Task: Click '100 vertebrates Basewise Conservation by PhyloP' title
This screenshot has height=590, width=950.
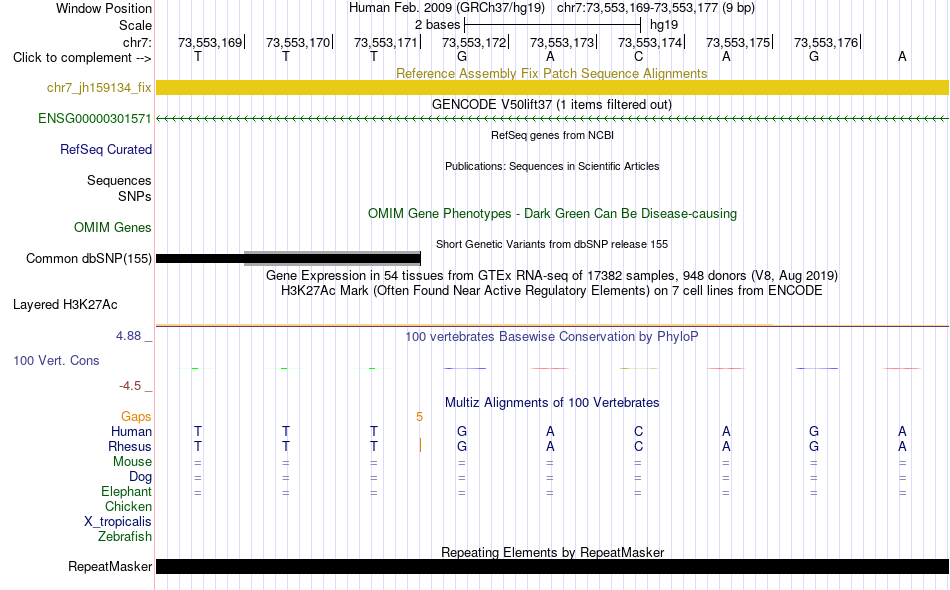Action: point(552,337)
